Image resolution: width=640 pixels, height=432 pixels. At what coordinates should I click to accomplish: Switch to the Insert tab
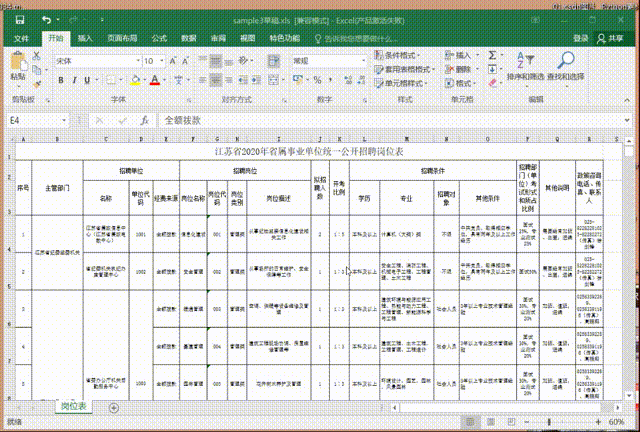(x=85, y=38)
